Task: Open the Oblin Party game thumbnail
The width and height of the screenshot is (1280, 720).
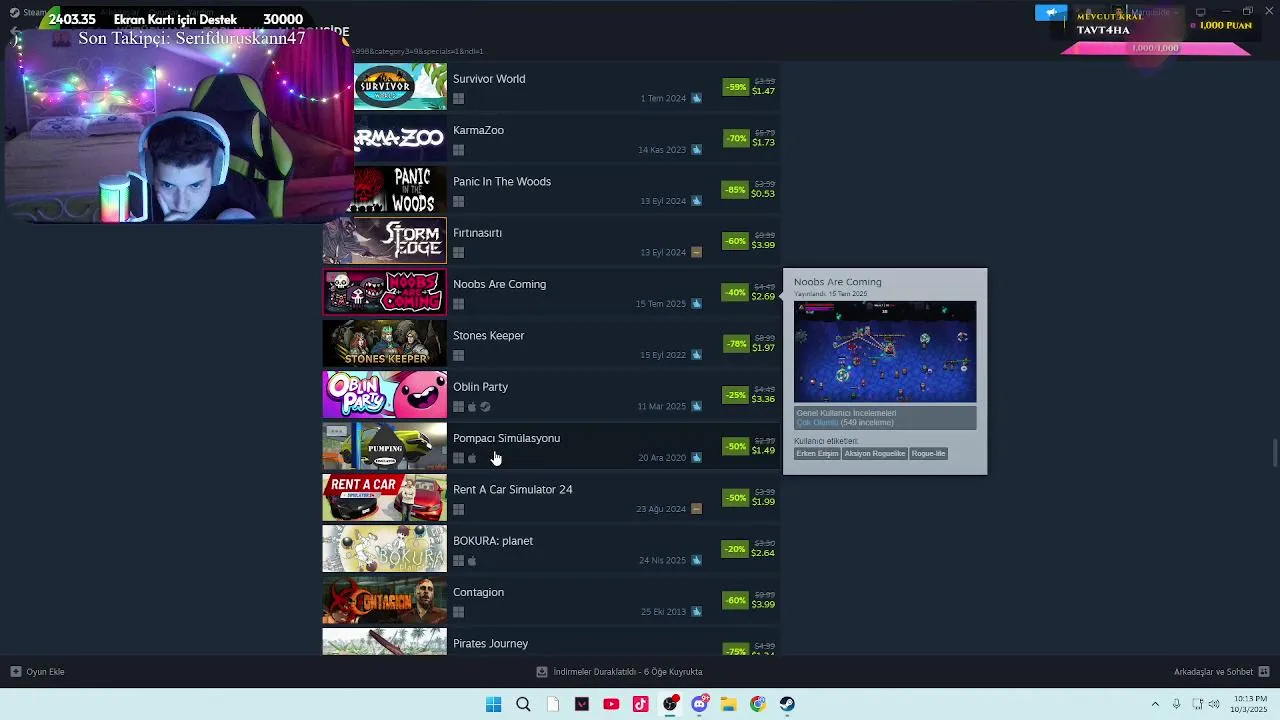Action: tap(384, 395)
